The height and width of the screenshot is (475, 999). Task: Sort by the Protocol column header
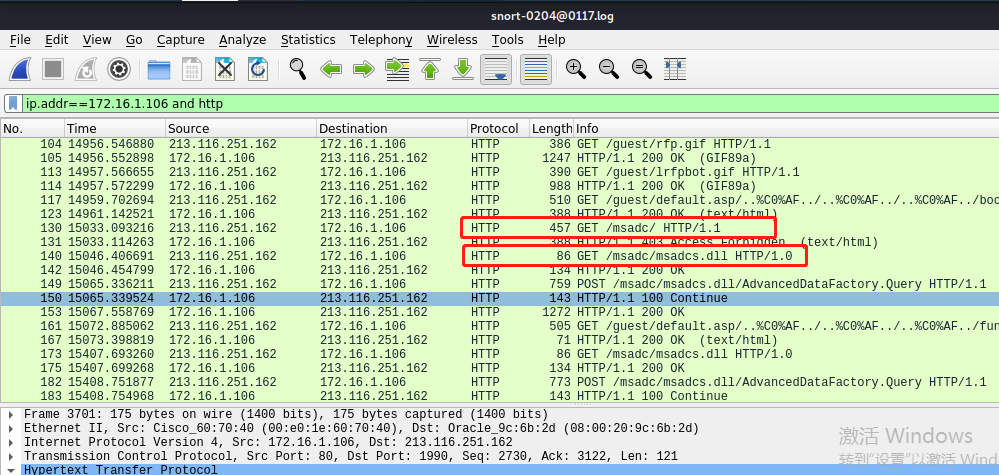498,129
